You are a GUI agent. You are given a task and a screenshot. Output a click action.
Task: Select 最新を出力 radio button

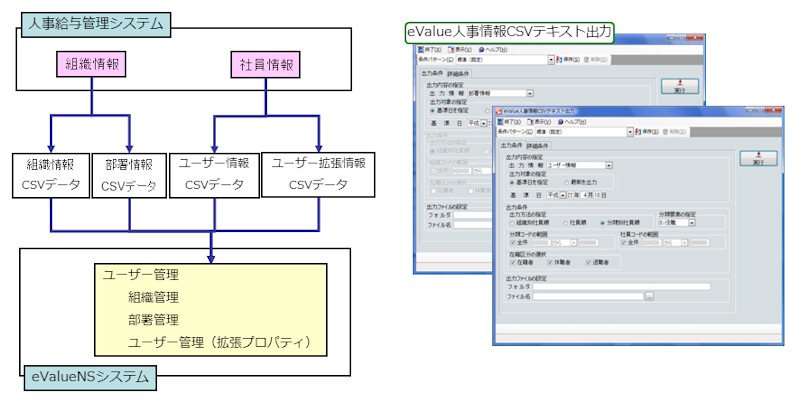click(x=567, y=182)
